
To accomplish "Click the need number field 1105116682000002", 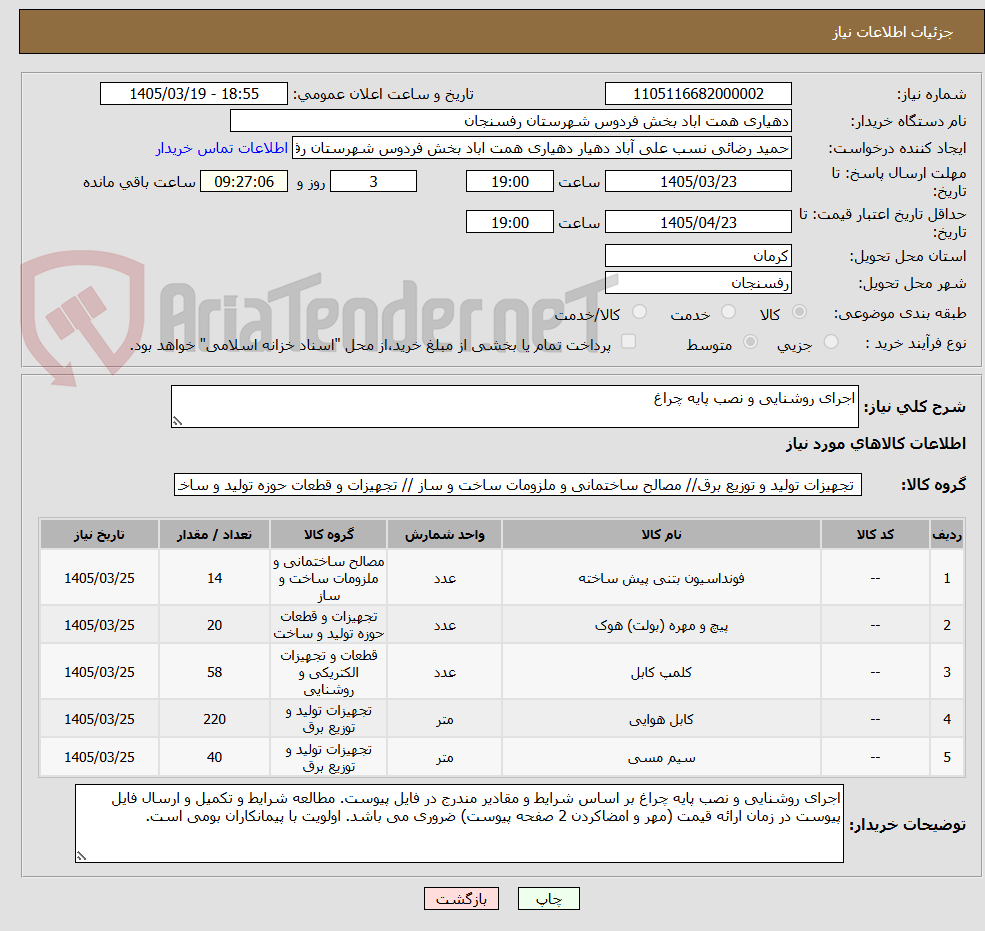I will [x=698, y=94].
